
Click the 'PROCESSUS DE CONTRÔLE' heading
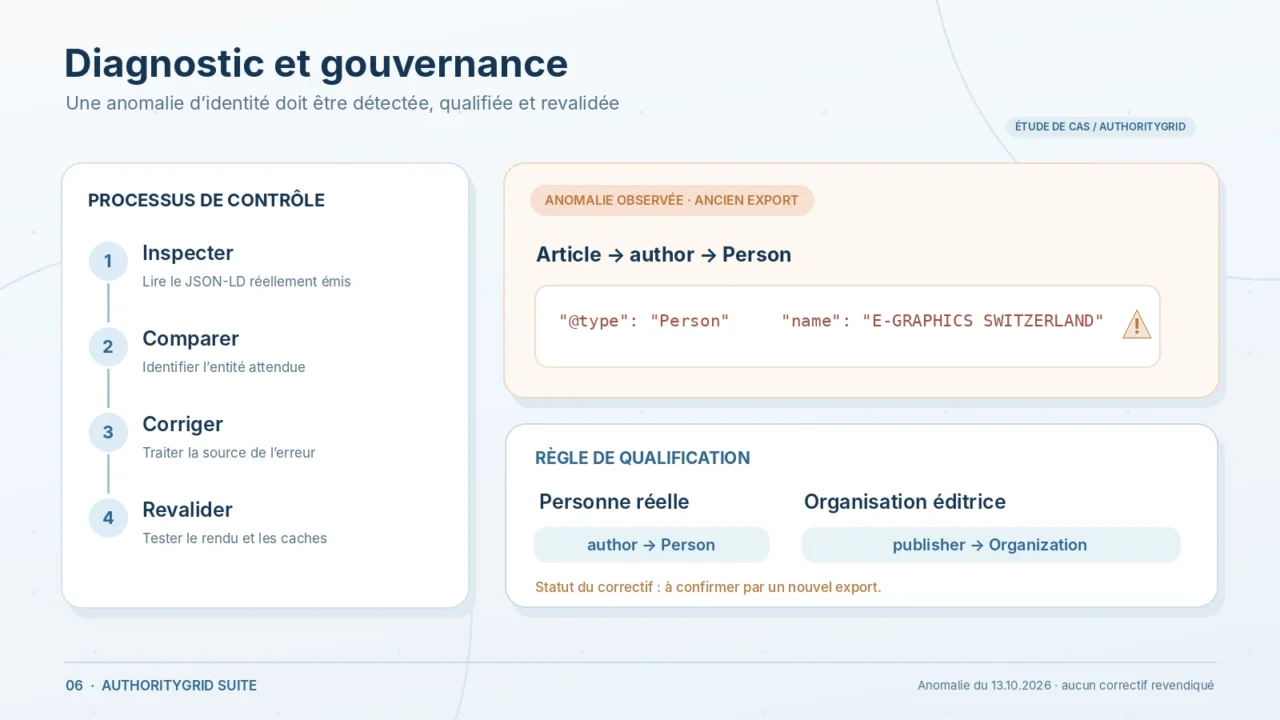pyautogui.click(x=206, y=200)
